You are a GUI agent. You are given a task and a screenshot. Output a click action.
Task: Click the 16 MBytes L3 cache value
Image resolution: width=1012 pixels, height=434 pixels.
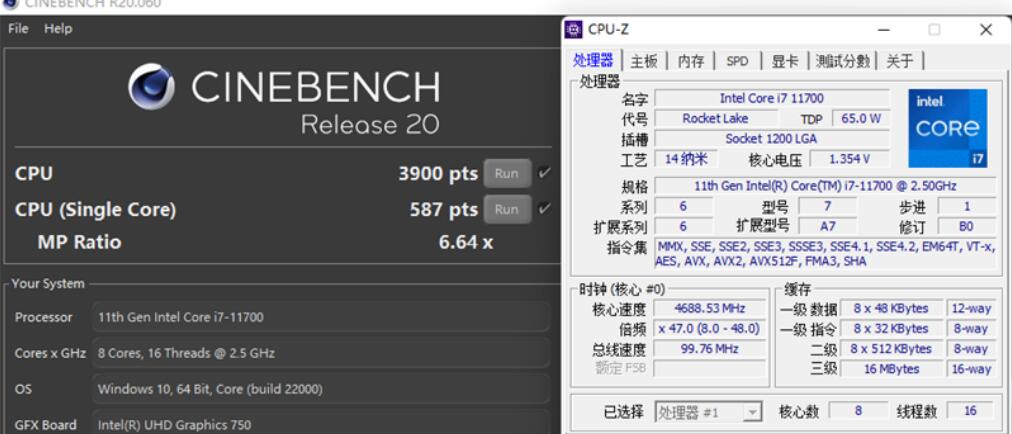pyautogui.click(x=891, y=369)
